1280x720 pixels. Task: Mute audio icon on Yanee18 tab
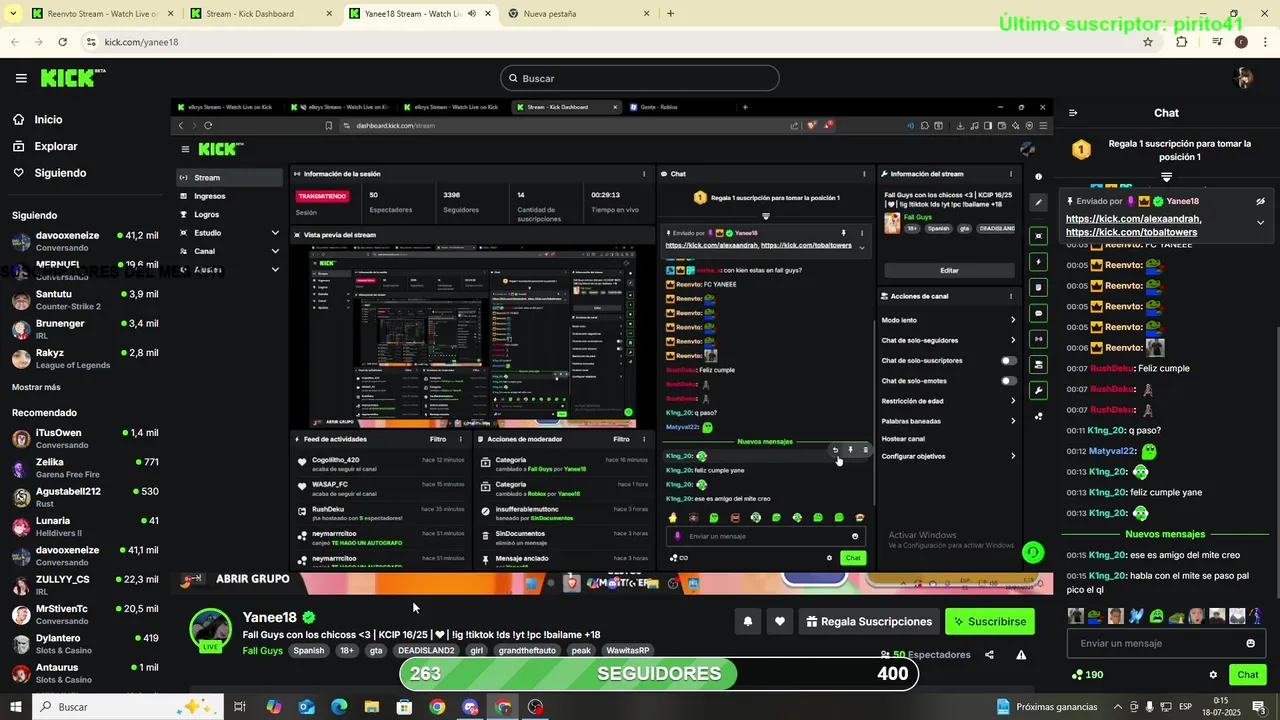pos(472,14)
